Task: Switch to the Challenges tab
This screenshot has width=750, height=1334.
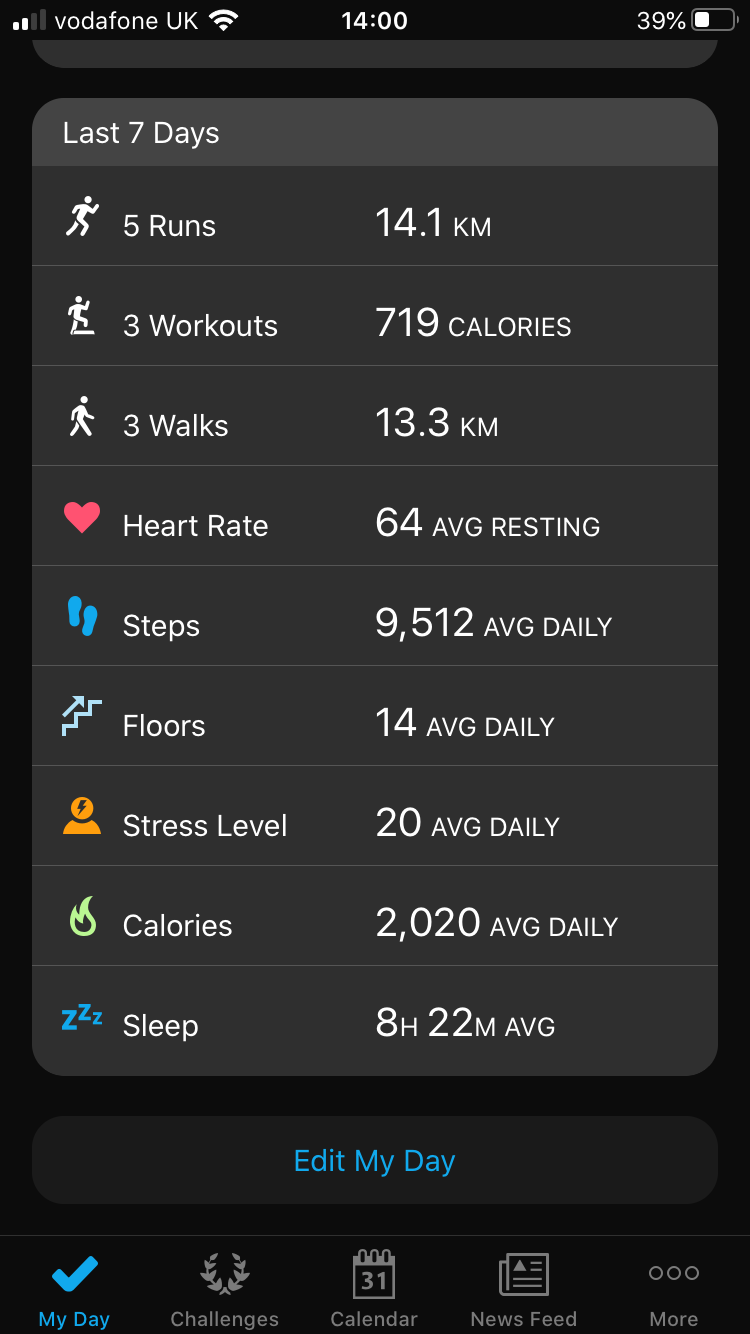Action: pos(224,1288)
